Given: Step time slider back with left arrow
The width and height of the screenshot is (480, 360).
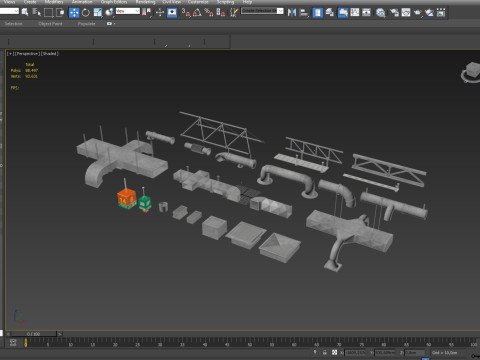Looking at the screenshot, I should click(8, 334).
